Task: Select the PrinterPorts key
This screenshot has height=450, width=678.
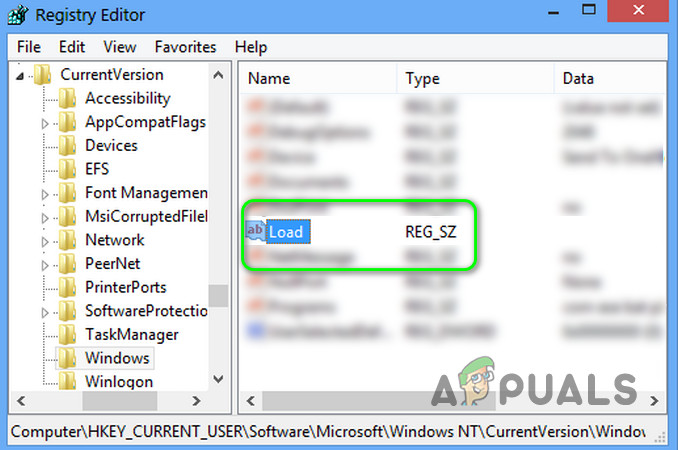Action: pos(125,287)
